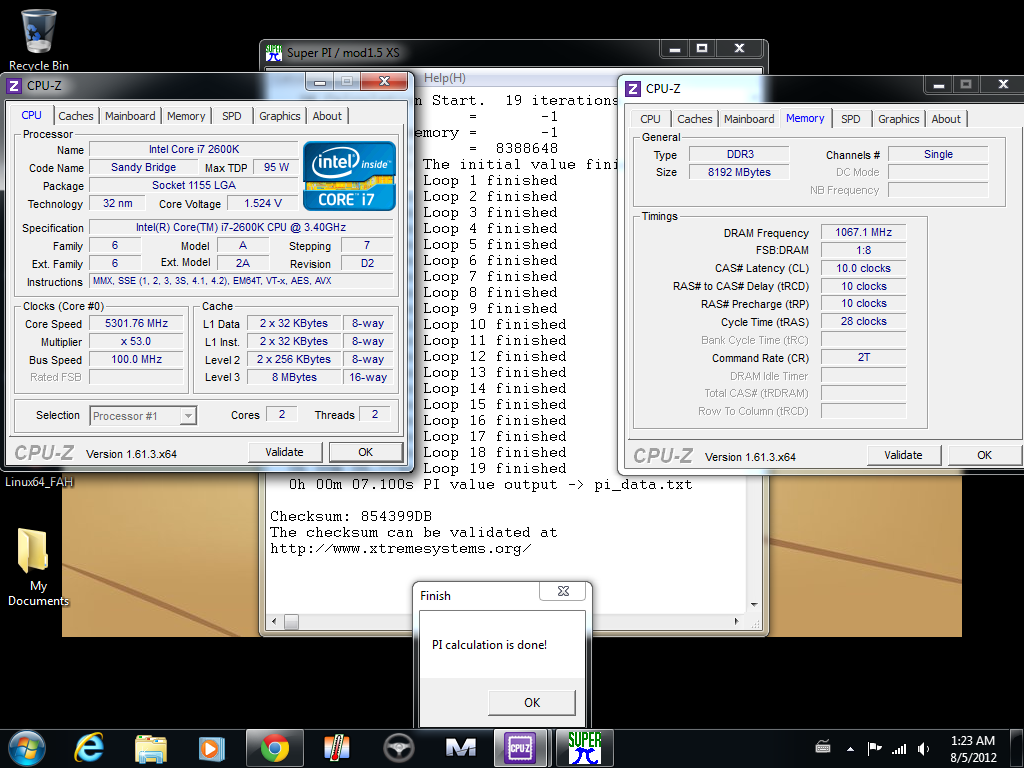The height and width of the screenshot is (768, 1024).
Task: Click the Super PI vertical scroll down arrow
Action: coord(754,605)
